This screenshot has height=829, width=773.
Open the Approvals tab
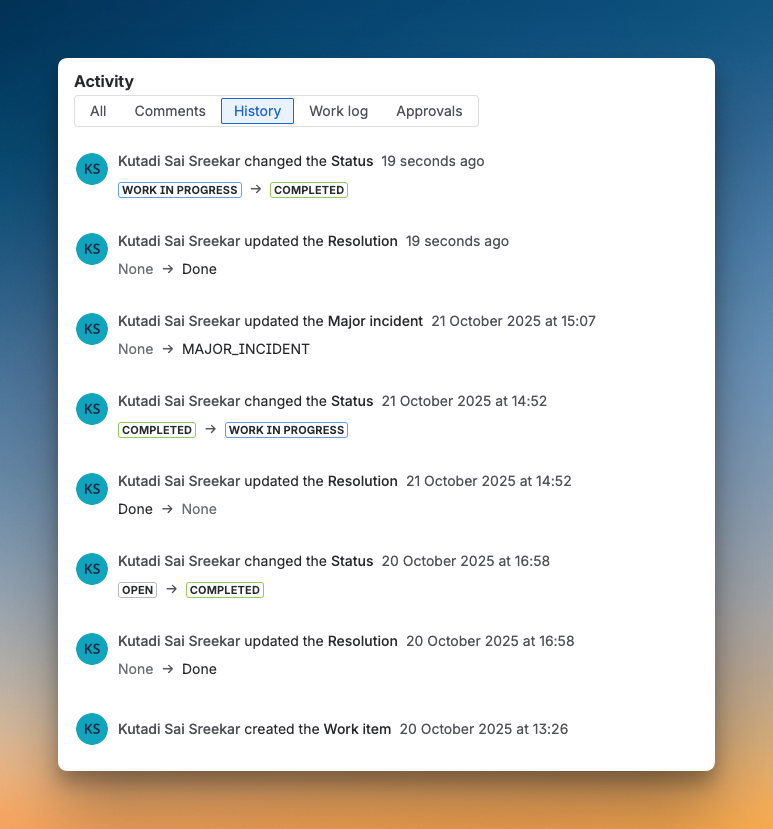(429, 111)
